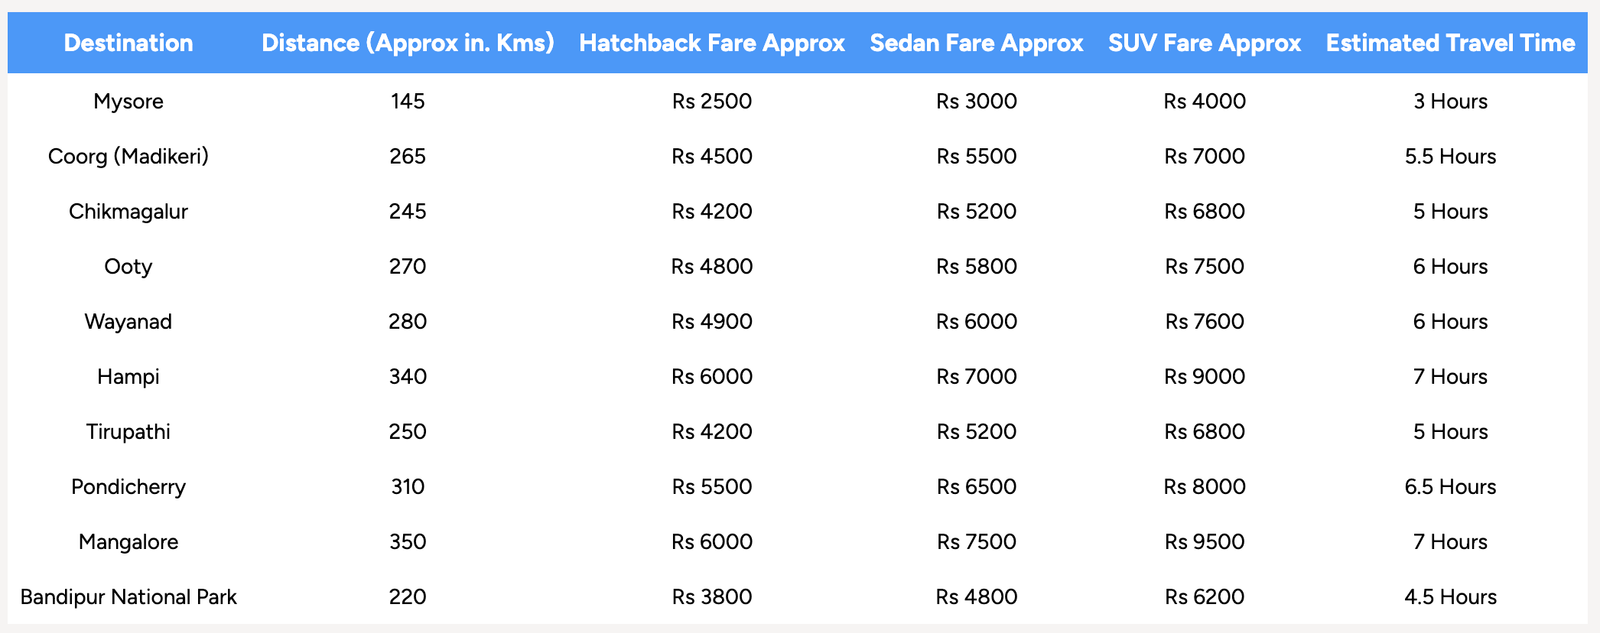Click the Sedan Fare Approx column header

pos(976,43)
